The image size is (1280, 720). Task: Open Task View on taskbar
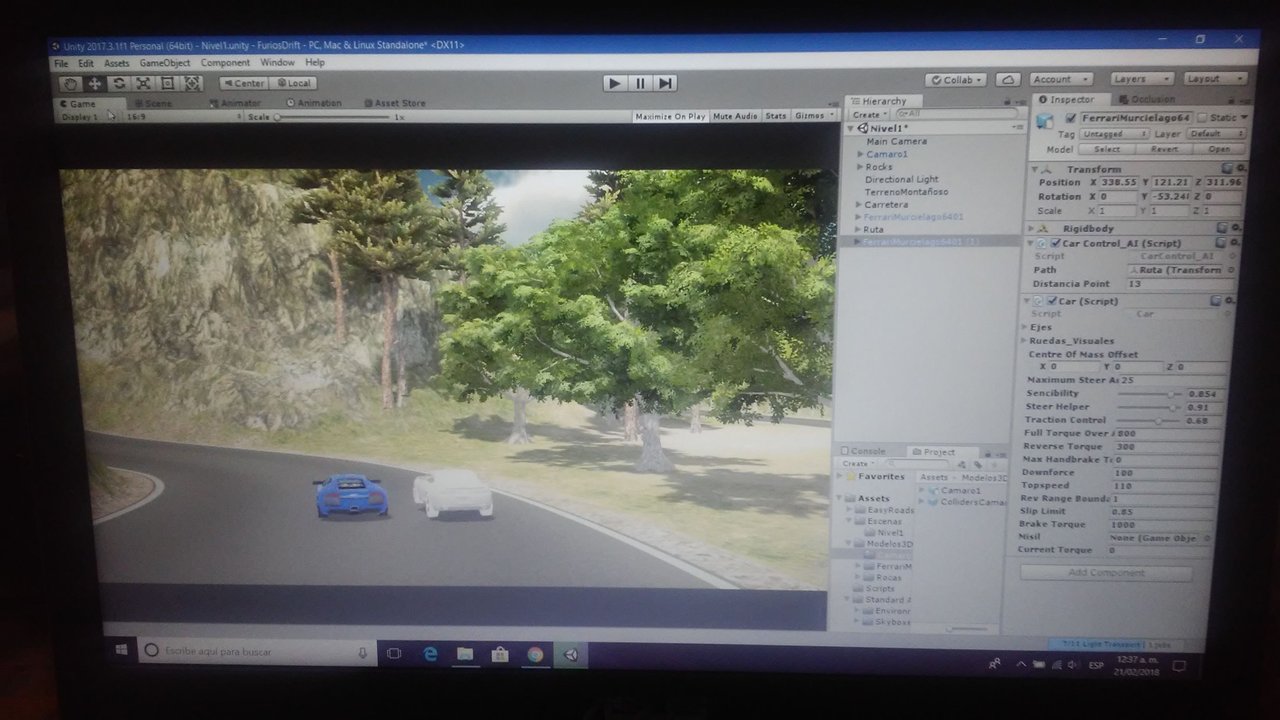394,653
